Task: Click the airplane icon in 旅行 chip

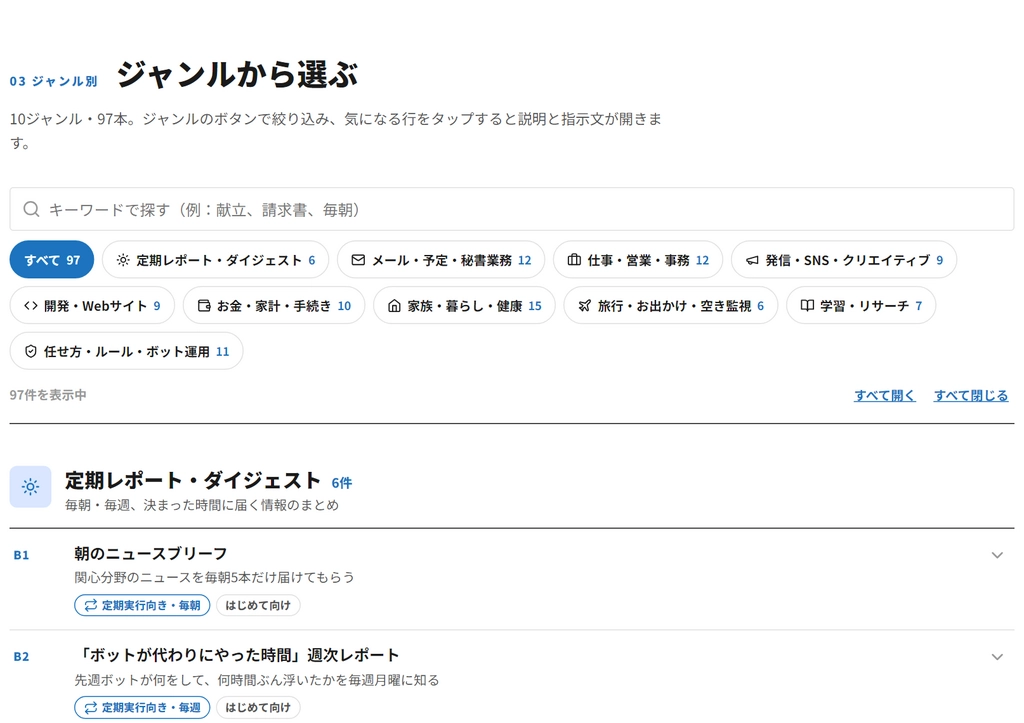Action: 584,306
